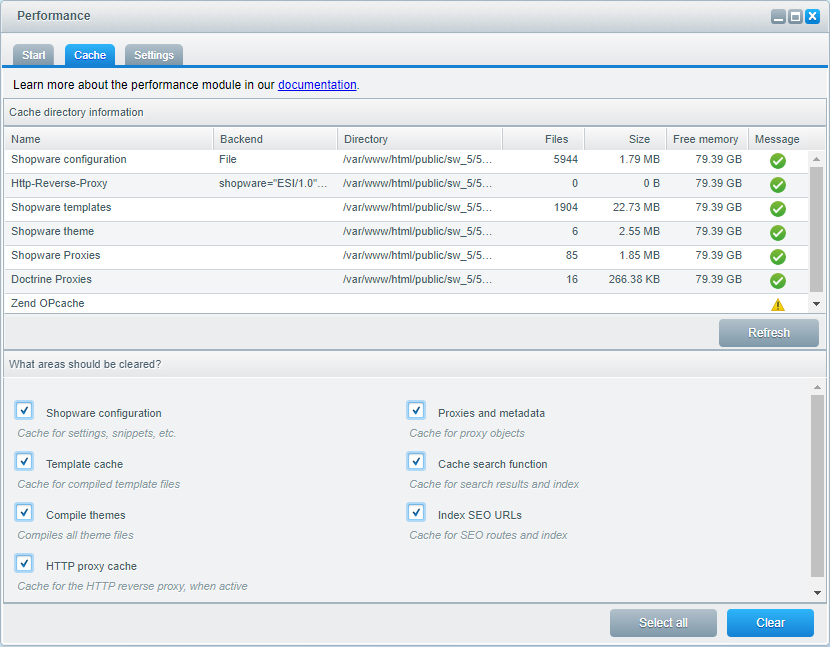Click the 22.73 MB size value

[x=636, y=207]
